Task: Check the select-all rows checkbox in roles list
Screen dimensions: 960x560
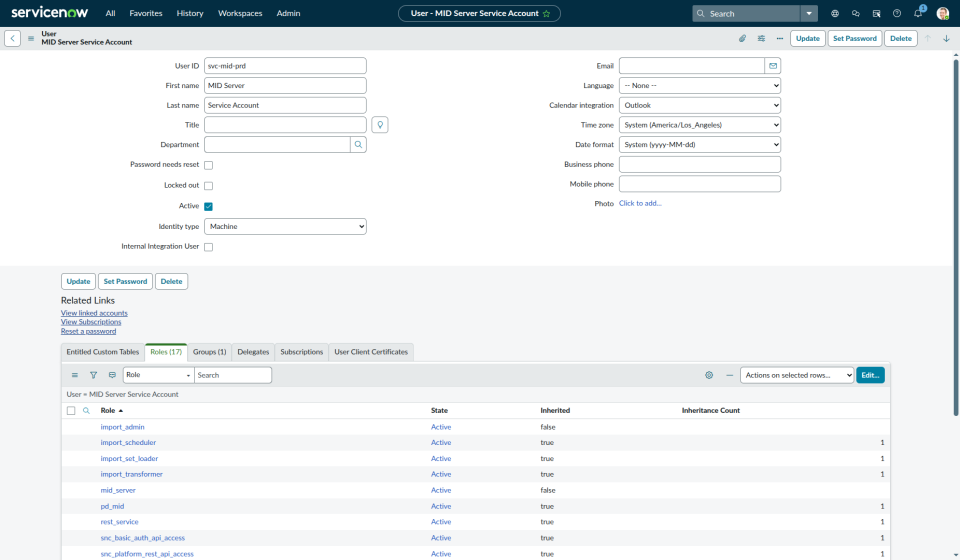Action: pos(71,411)
